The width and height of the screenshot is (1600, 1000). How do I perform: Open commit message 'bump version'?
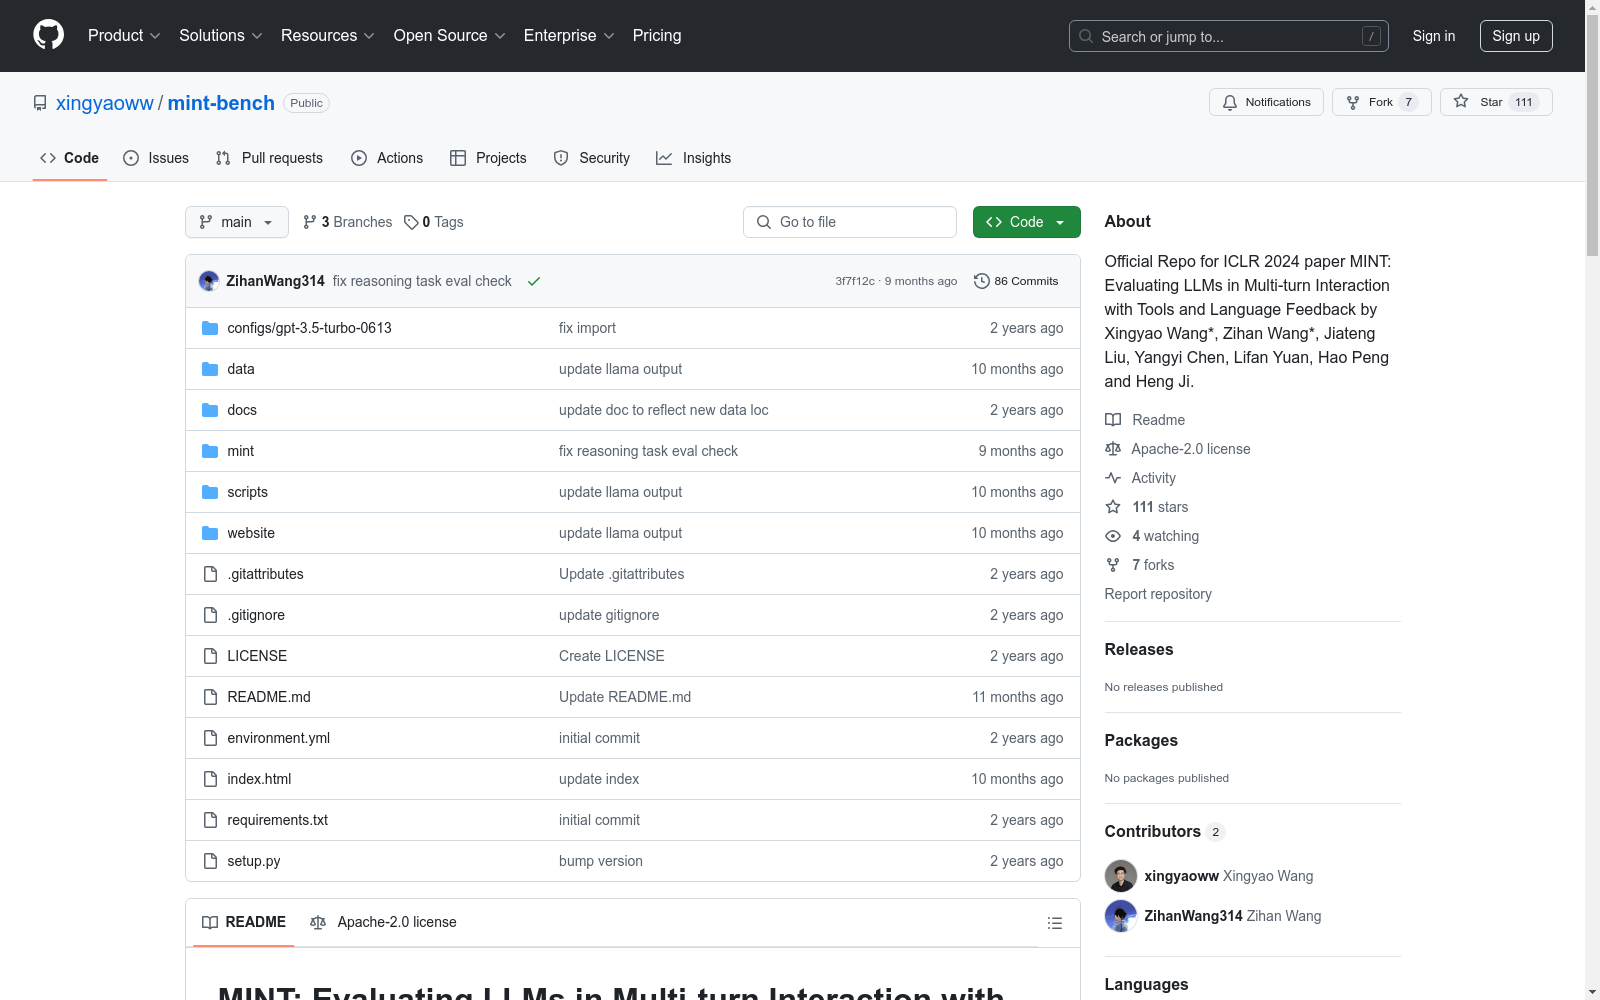(601, 861)
